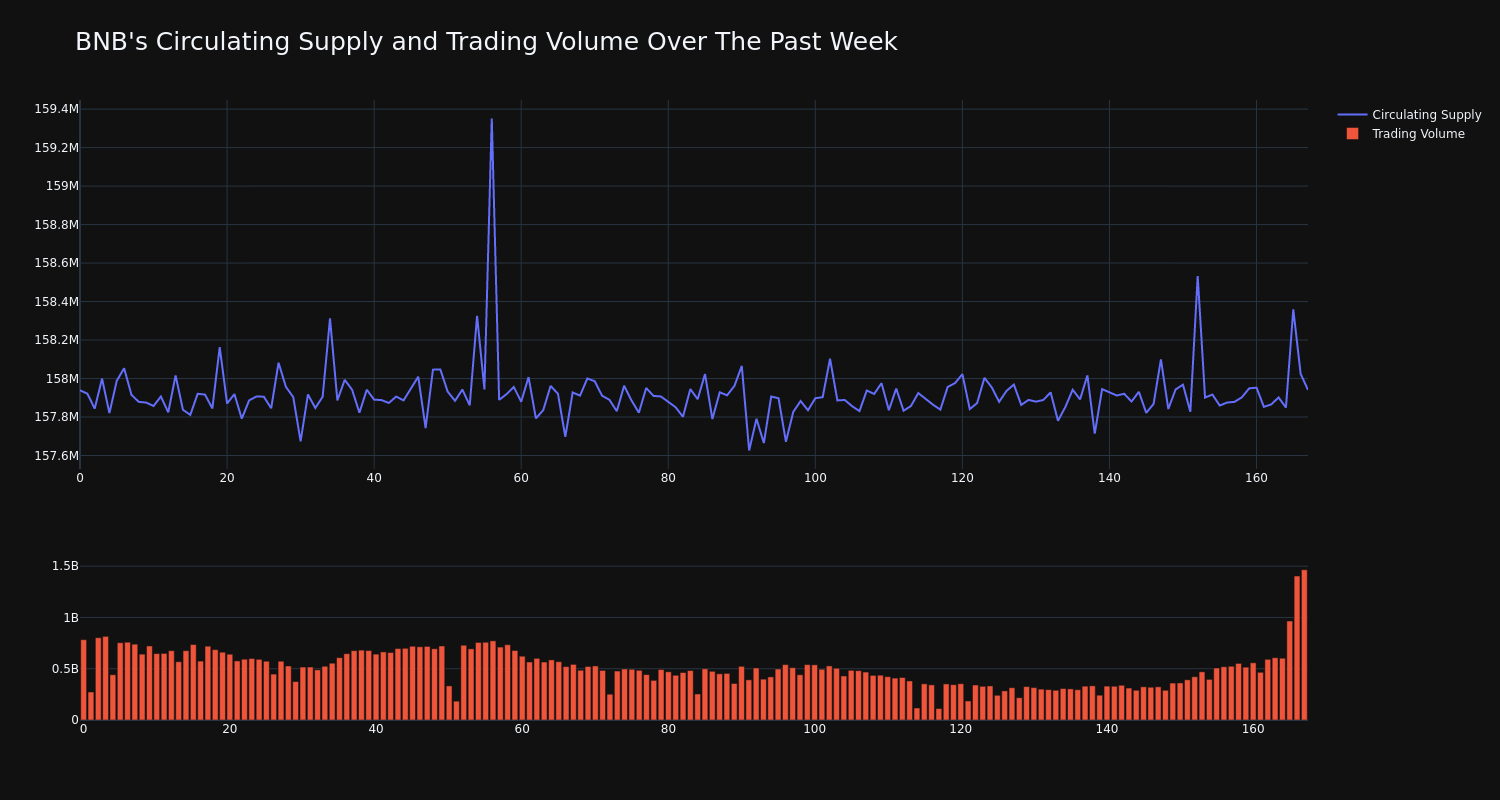Viewport: 1500px width, 800px height.
Task: Click the chart title about BNB's supply
Action: point(486,42)
